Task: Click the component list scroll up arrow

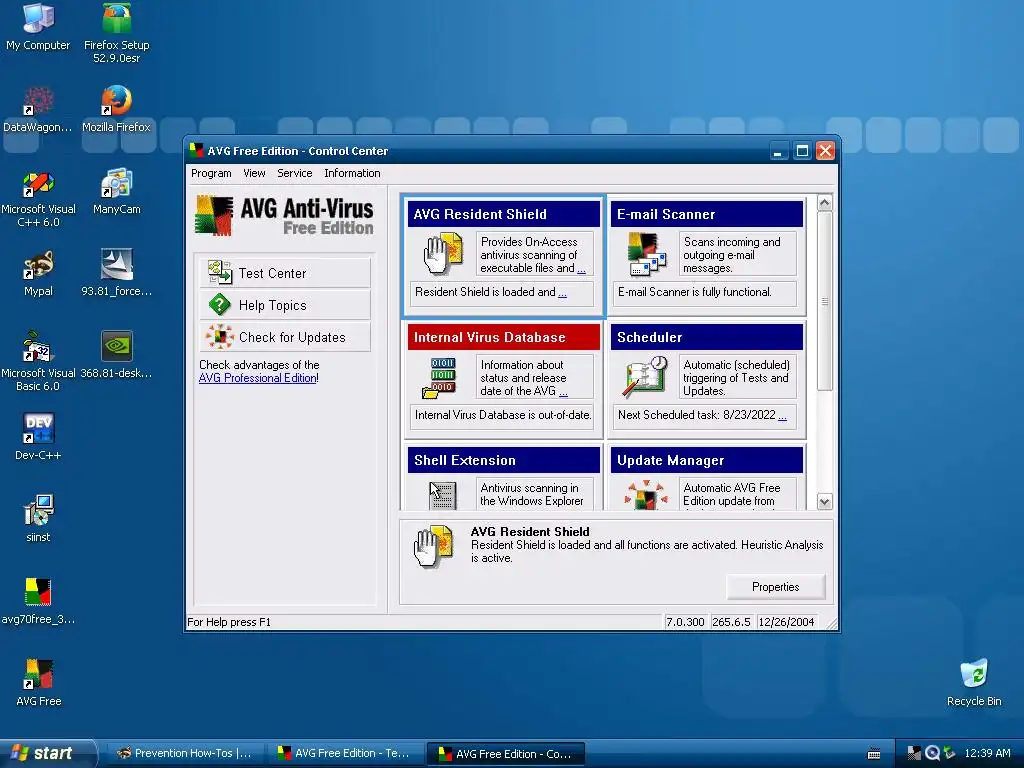Action: (x=824, y=203)
